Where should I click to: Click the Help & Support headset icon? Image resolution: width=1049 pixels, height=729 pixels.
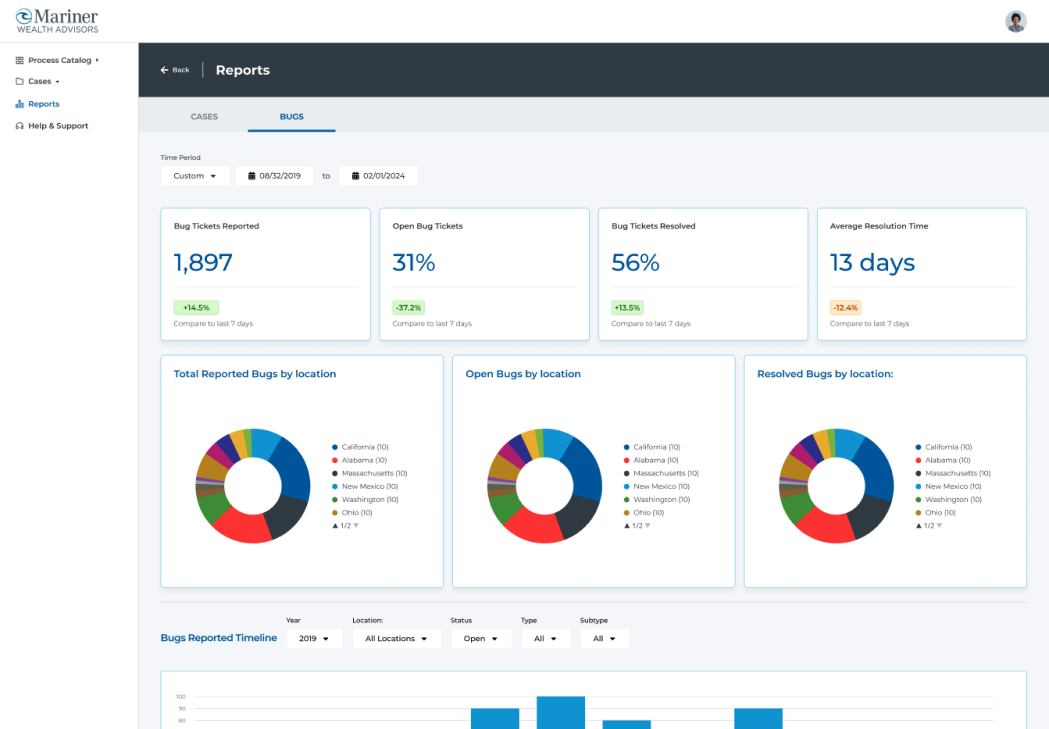[20, 126]
